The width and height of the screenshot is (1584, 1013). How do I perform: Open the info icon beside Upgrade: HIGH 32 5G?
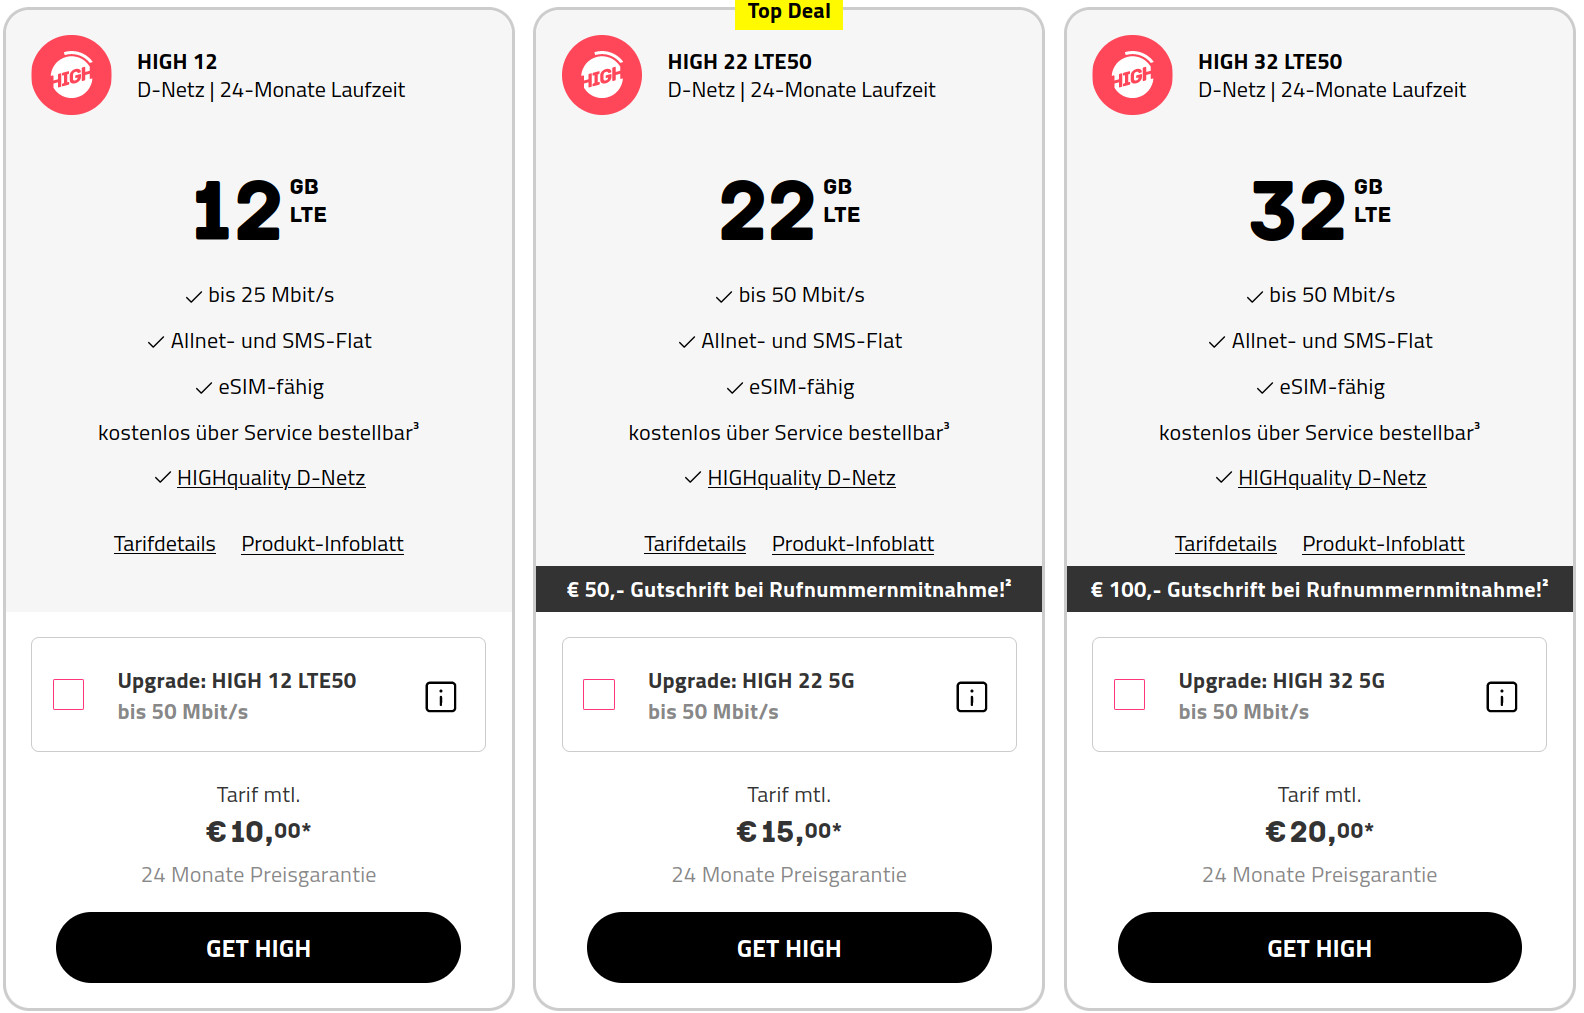pos(1501,697)
